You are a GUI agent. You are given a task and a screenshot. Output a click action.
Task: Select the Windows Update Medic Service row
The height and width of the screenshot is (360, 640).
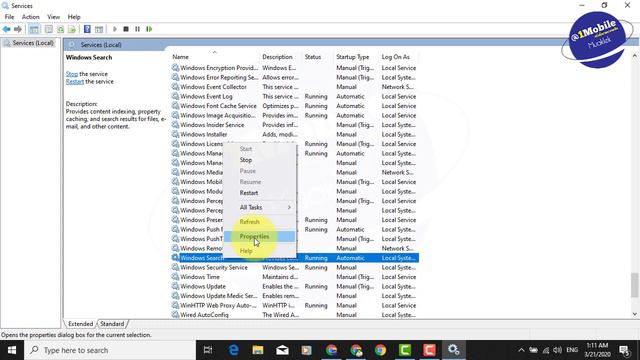pos(295,296)
